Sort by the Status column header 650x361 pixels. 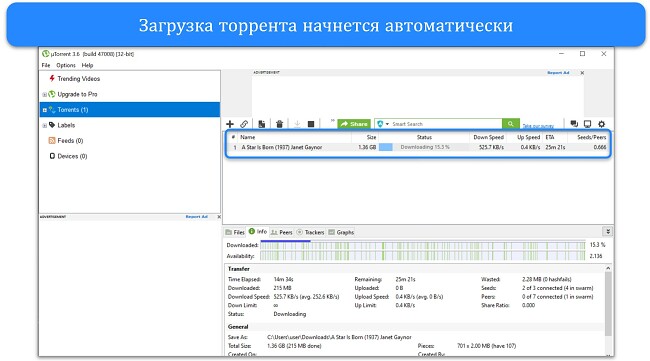(x=424, y=137)
